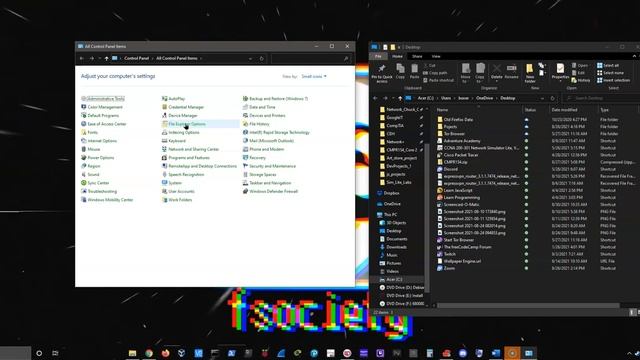This screenshot has width=640, height=360.
Task: Click the Sync Center green icon
Action: 84,183
